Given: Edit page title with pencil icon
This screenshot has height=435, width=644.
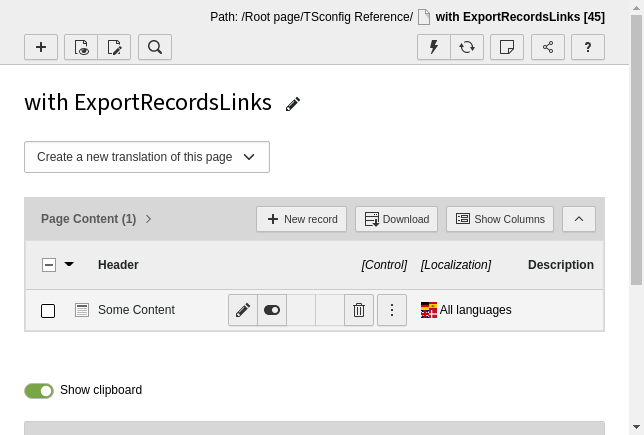Looking at the screenshot, I should (293, 104).
